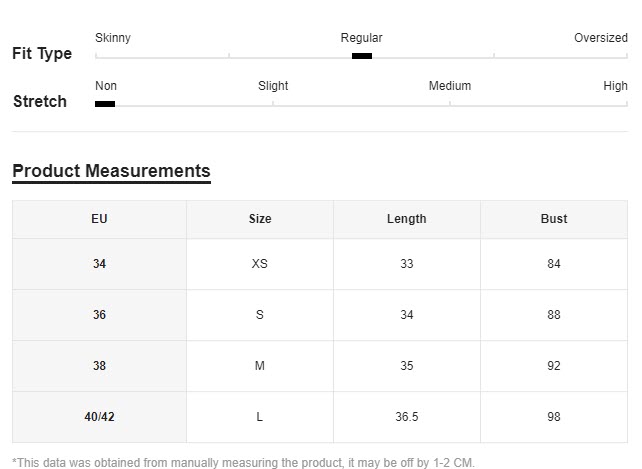642x469 pixels.
Task: Select EU size 34 row cell
Action: (x=99, y=264)
